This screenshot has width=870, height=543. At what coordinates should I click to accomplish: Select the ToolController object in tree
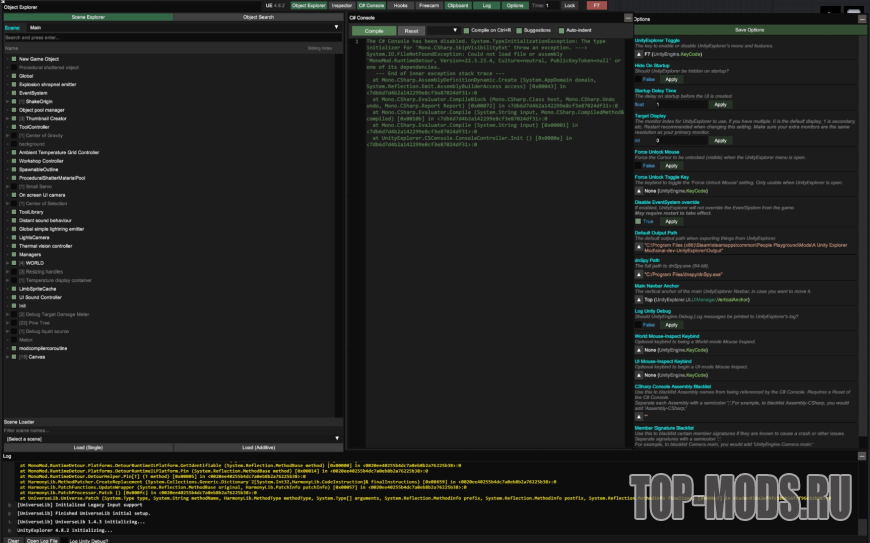click(x=34, y=127)
